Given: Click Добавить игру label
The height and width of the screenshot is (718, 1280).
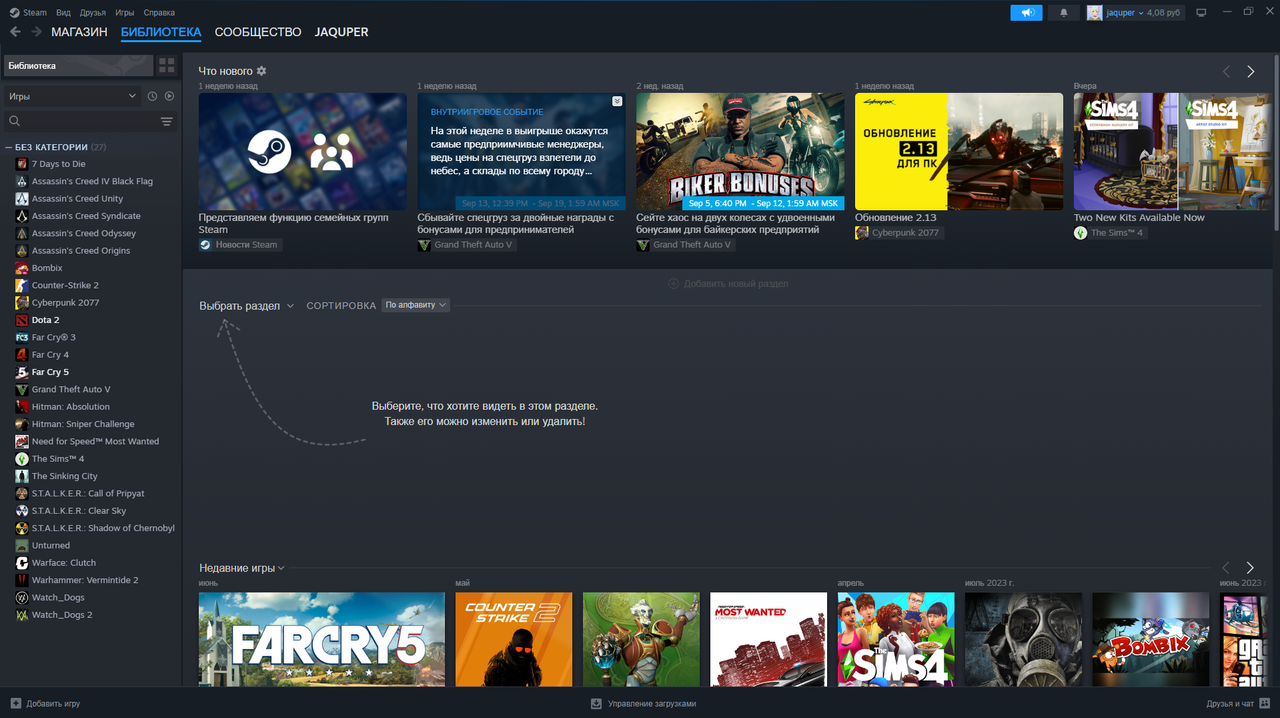Looking at the screenshot, I should pyautogui.click(x=53, y=703).
